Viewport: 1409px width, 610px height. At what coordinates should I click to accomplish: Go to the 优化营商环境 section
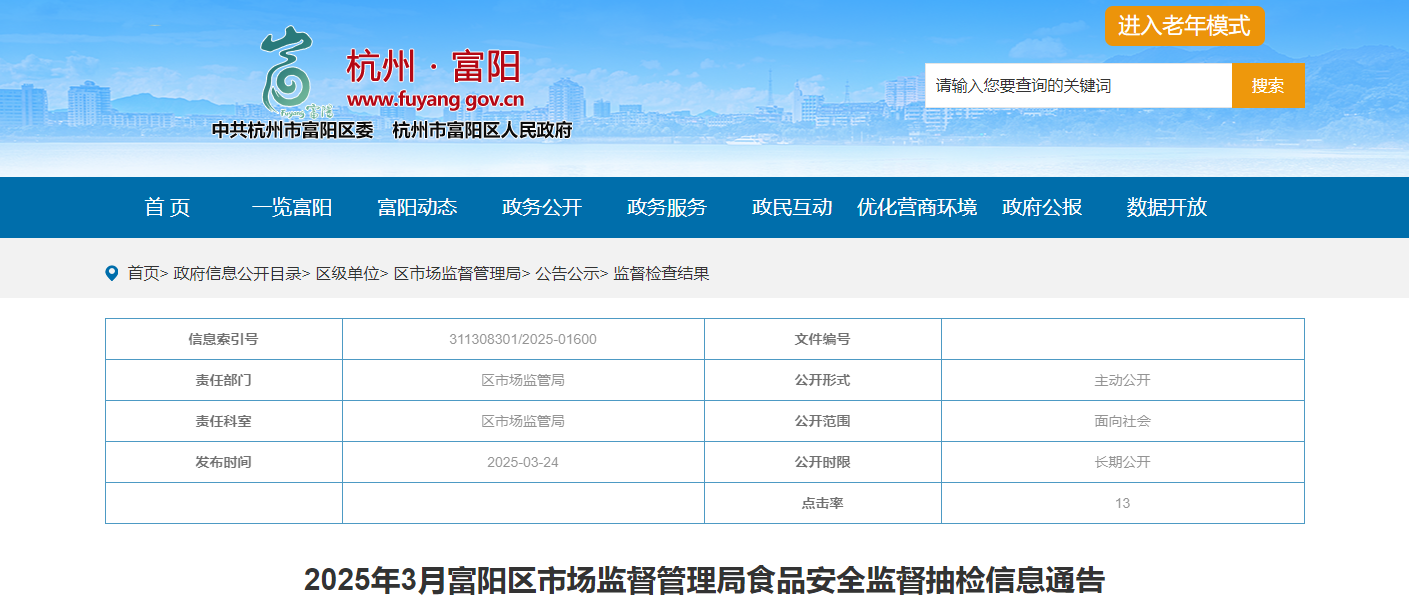click(x=917, y=207)
